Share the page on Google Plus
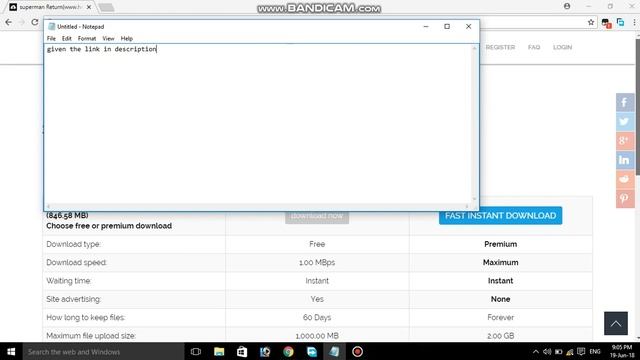The height and width of the screenshot is (360, 640). tap(624, 140)
